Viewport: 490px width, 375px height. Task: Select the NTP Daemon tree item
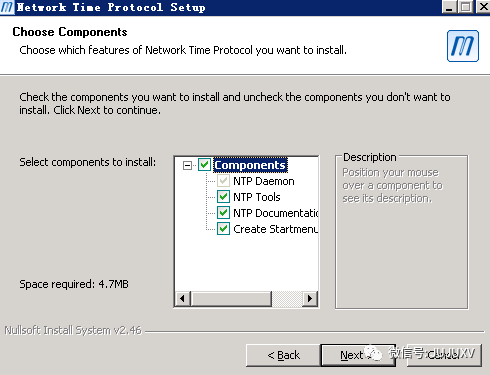pyautogui.click(x=264, y=181)
